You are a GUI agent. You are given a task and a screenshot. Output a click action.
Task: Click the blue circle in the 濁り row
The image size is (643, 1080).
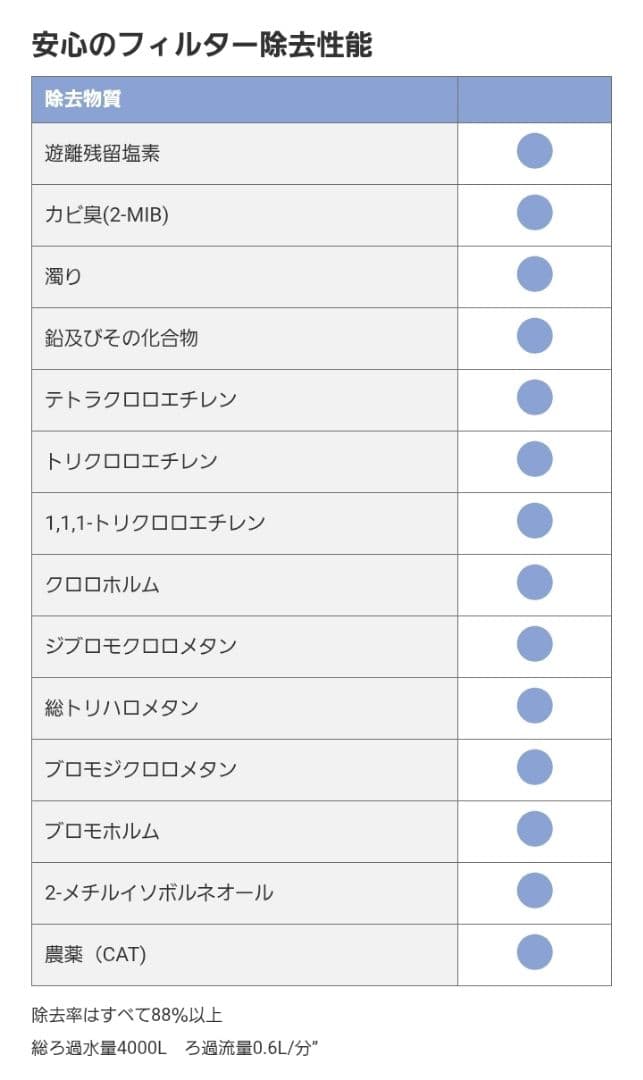(534, 275)
